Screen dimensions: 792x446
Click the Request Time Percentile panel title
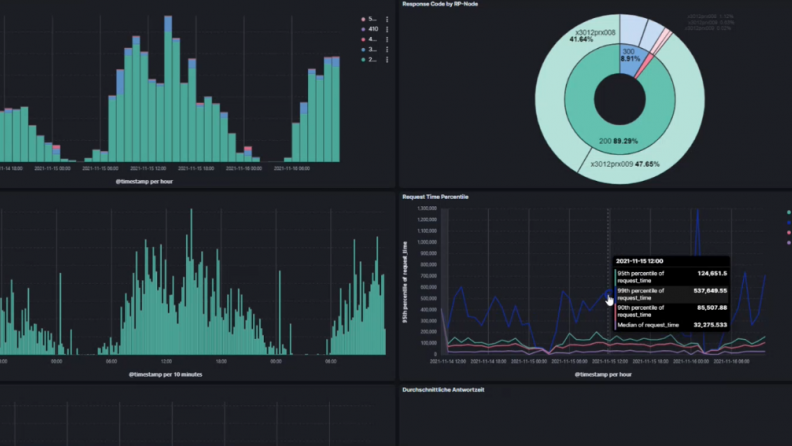pyautogui.click(x=435, y=197)
